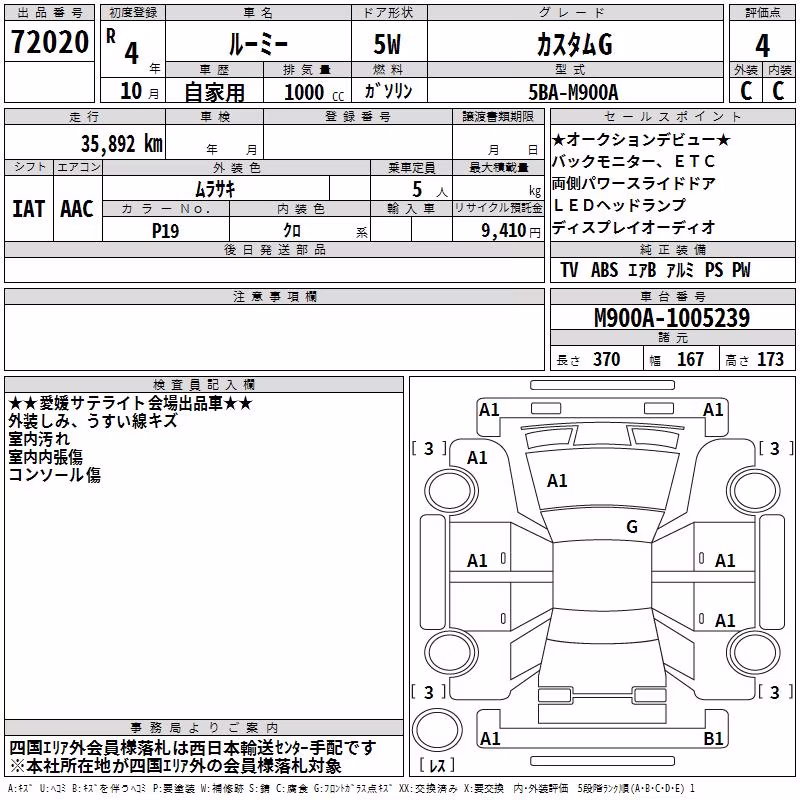
Task: Click PW in the equipment row
Action: [x=741, y=269]
